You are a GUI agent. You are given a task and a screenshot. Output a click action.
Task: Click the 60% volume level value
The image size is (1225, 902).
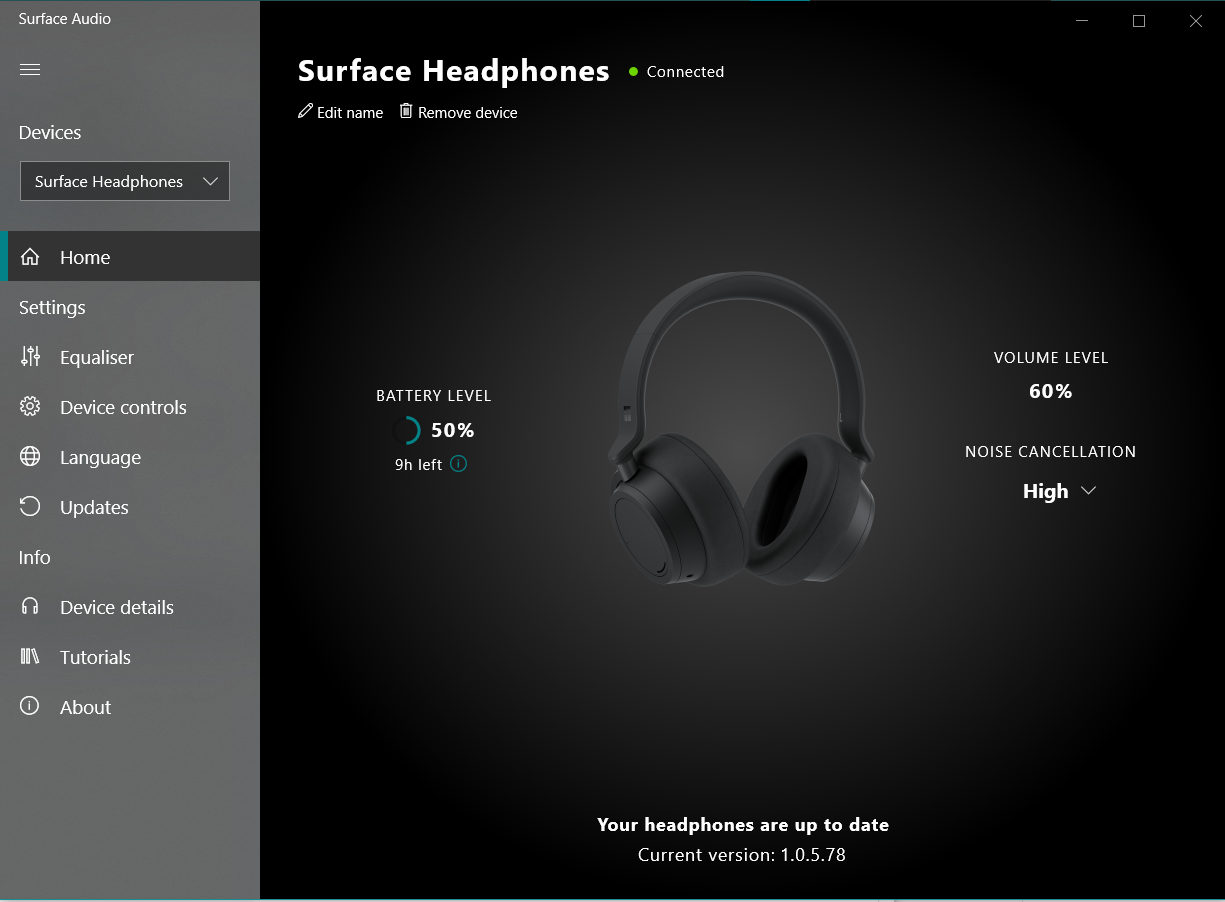pyautogui.click(x=1050, y=391)
